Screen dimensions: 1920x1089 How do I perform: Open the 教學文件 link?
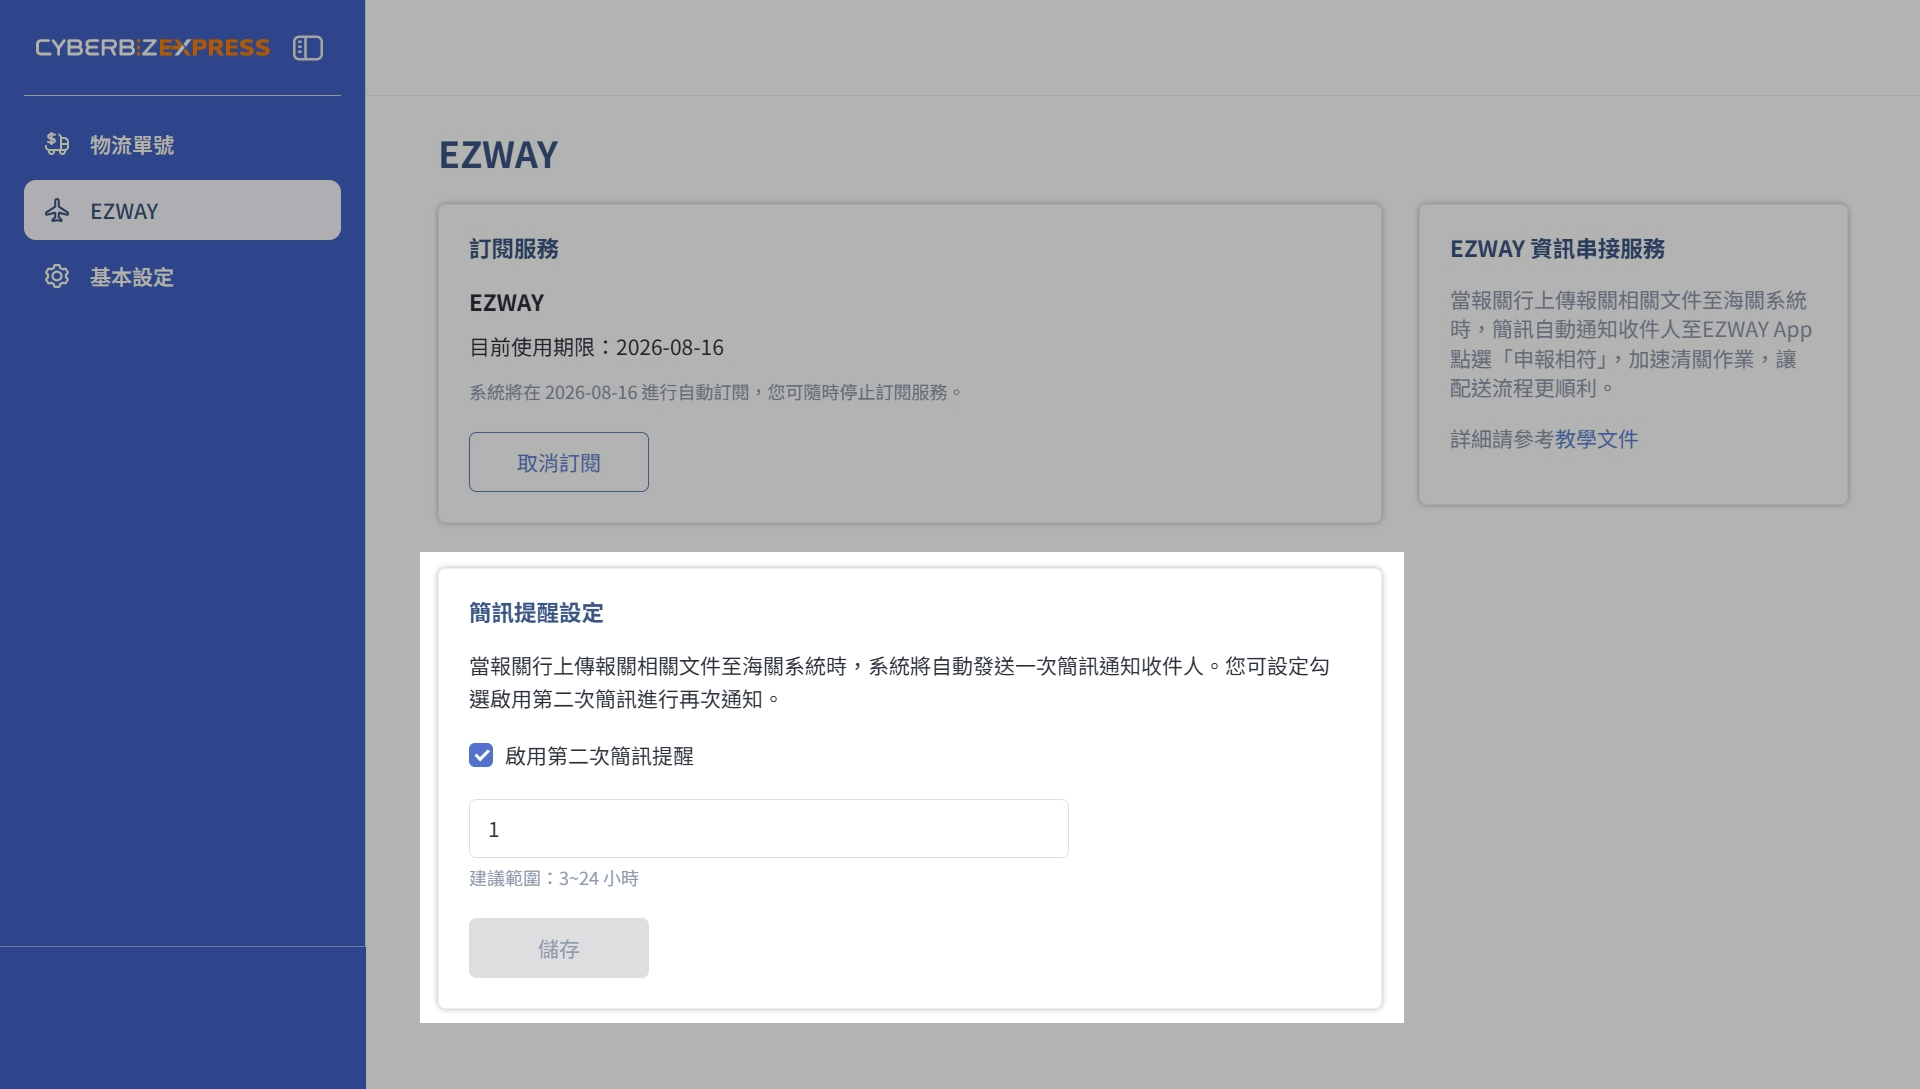[x=1596, y=439]
